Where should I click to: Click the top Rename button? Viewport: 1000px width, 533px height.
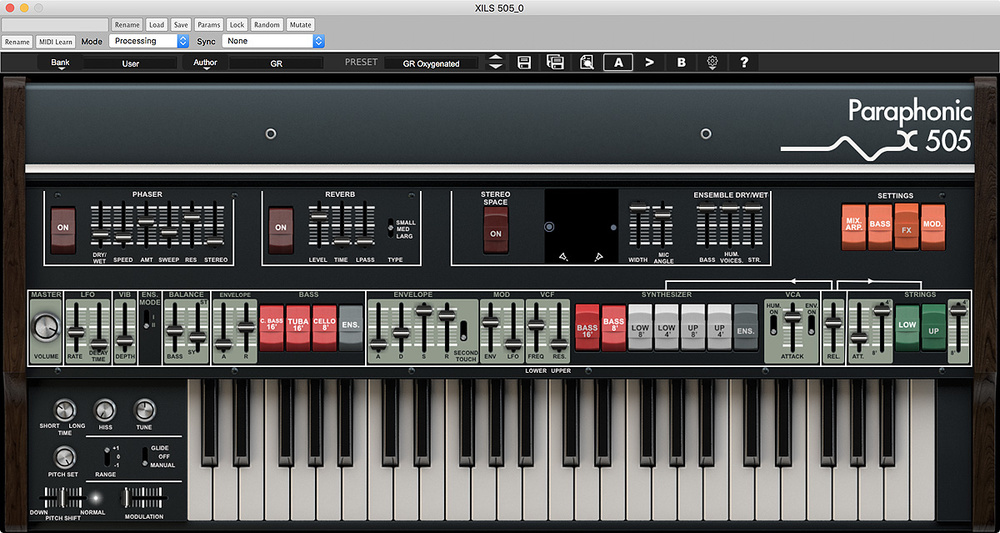click(127, 25)
